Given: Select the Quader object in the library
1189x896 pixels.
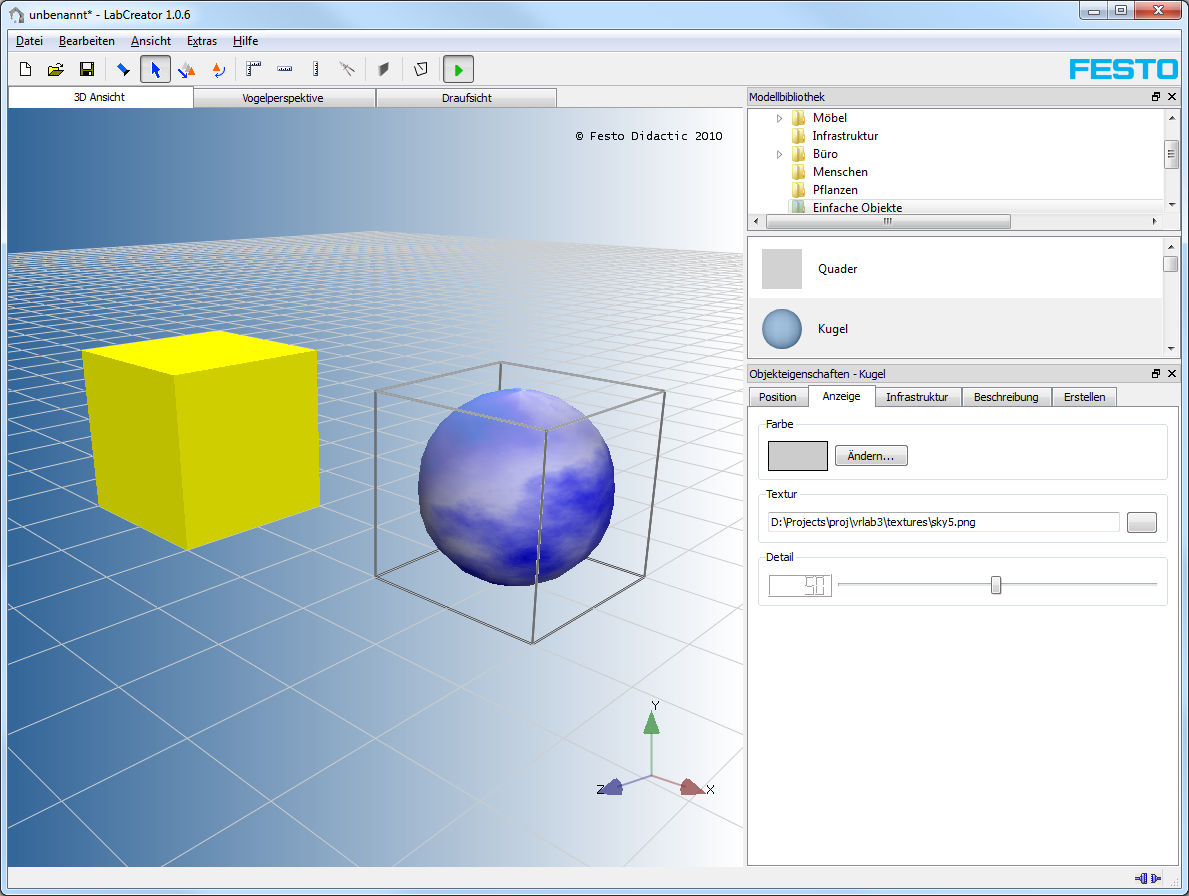Looking at the screenshot, I should [x=955, y=269].
